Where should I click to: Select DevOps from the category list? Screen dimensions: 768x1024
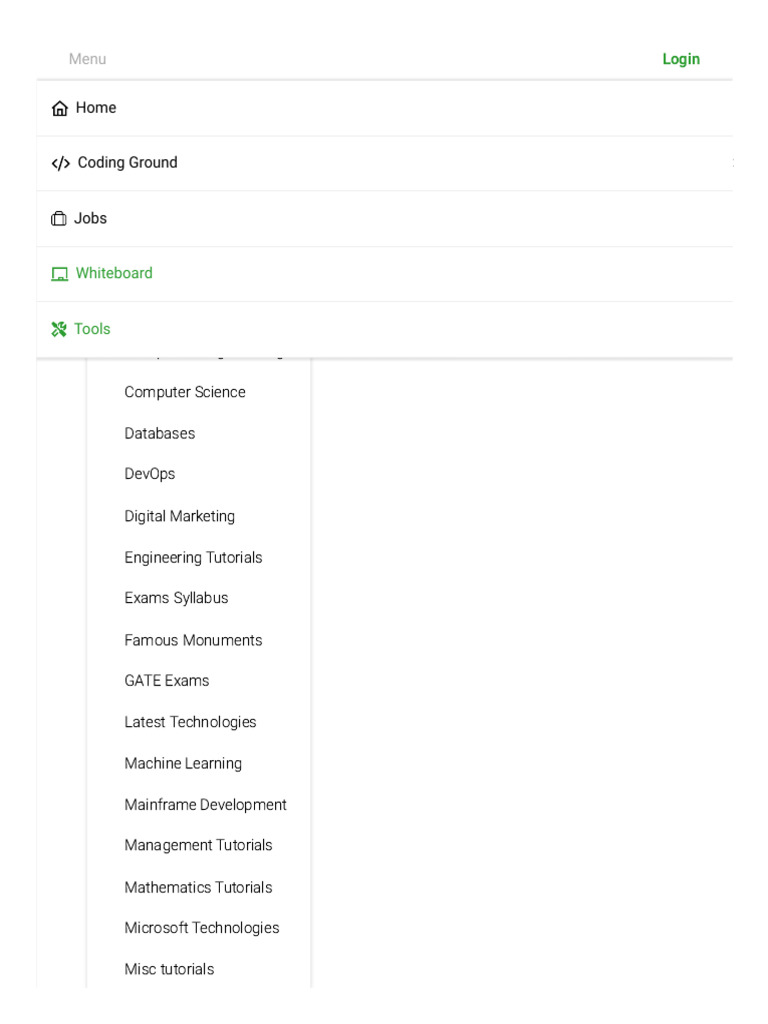149,474
